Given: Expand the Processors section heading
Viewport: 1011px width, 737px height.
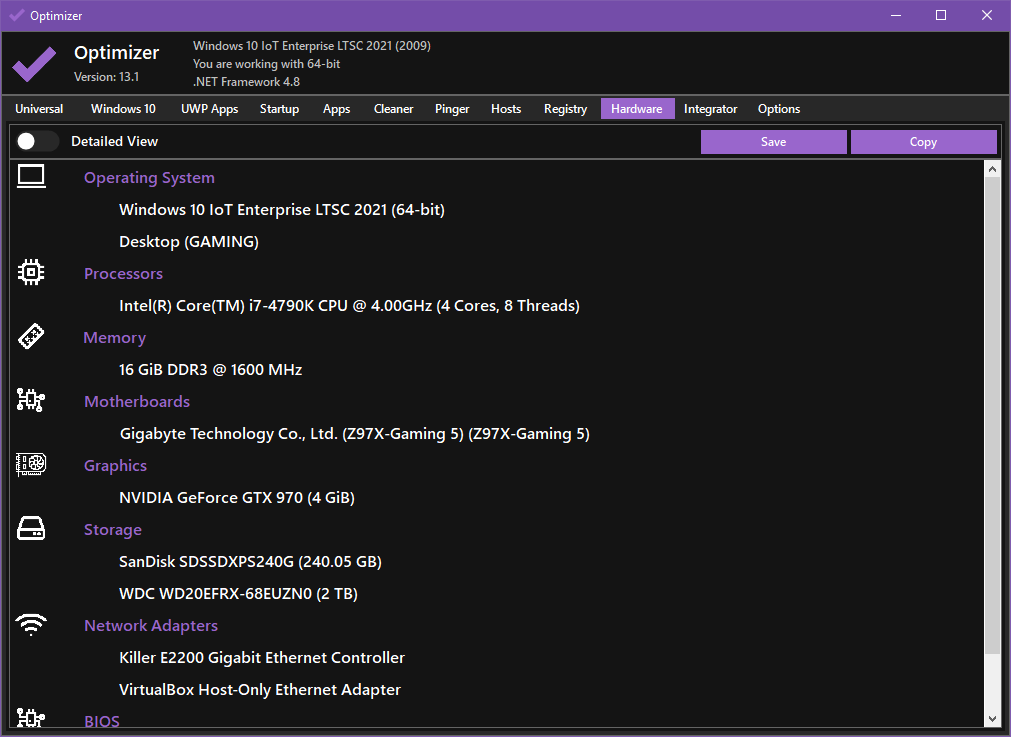Looking at the screenshot, I should tap(123, 274).
